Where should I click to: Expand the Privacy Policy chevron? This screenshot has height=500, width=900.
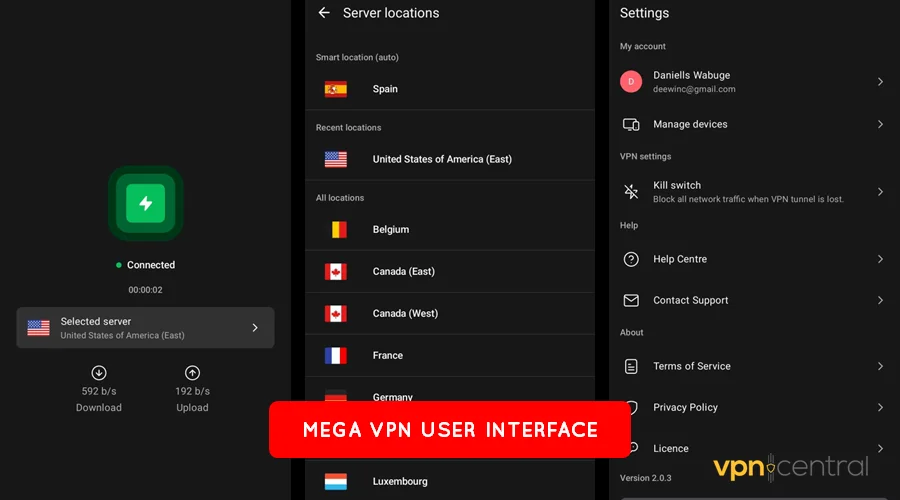pos(880,407)
